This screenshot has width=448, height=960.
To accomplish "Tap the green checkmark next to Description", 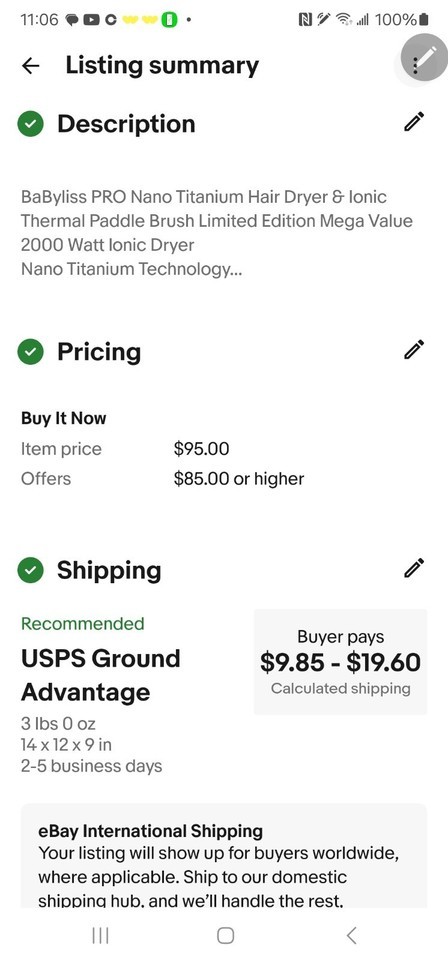I will 31,125.
